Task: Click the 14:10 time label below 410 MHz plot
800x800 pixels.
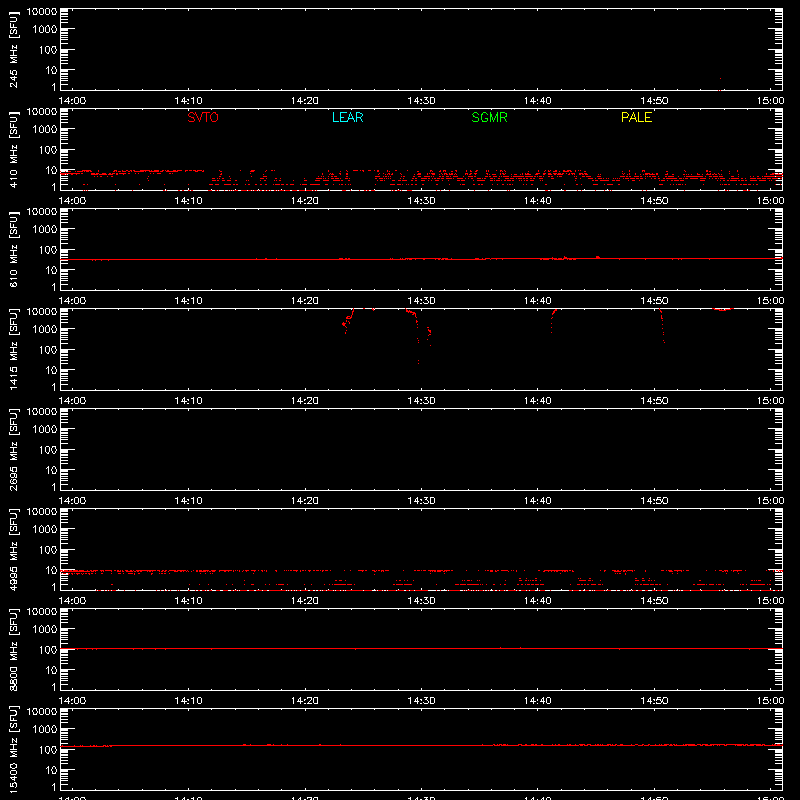Action: click(188, 201)
